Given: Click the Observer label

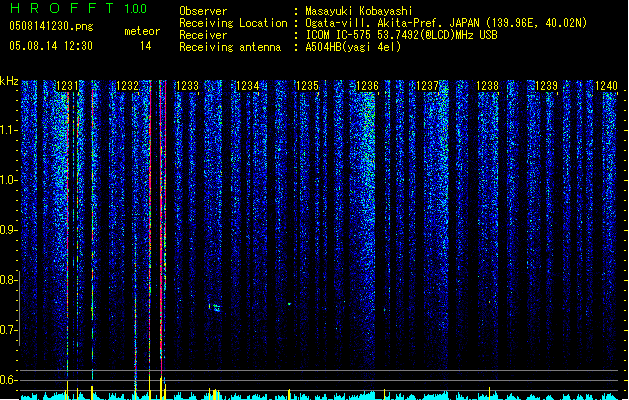Looking at the screenshot, I should [x=203, y=11].
